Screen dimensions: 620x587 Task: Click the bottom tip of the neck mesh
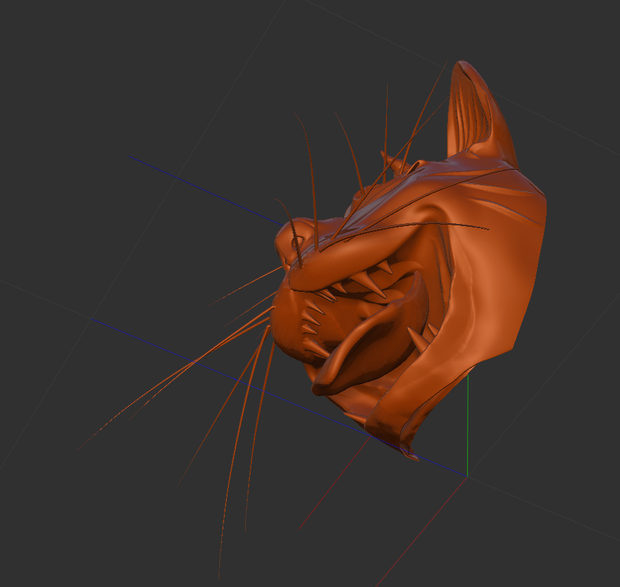click(x=409, y=454)
